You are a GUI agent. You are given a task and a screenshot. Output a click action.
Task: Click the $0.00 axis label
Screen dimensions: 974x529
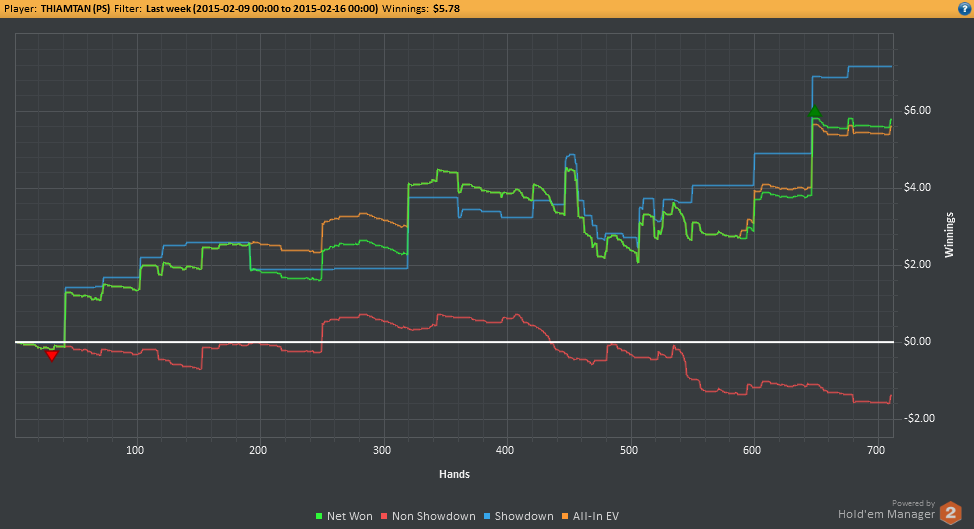point(917,341)
